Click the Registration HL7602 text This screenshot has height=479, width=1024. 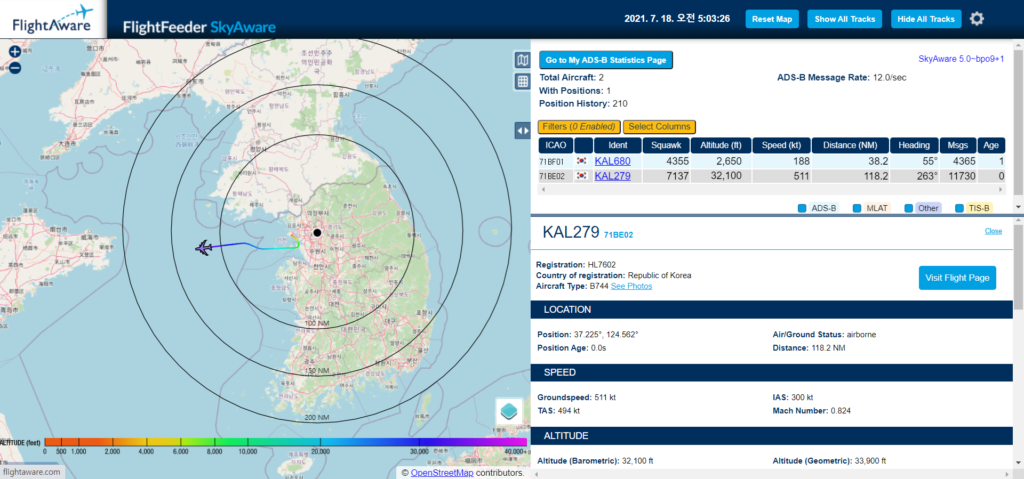pyautogui.click(x=575, y=265)
